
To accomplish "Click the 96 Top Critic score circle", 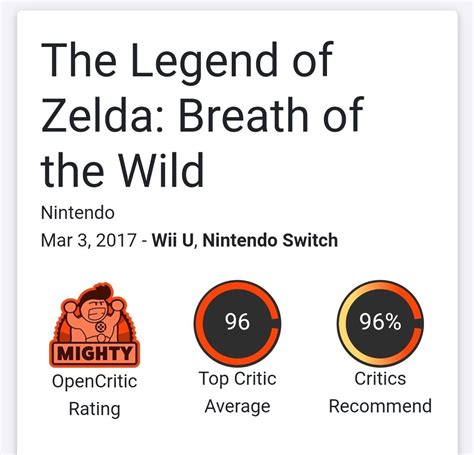I will (237, 323).
